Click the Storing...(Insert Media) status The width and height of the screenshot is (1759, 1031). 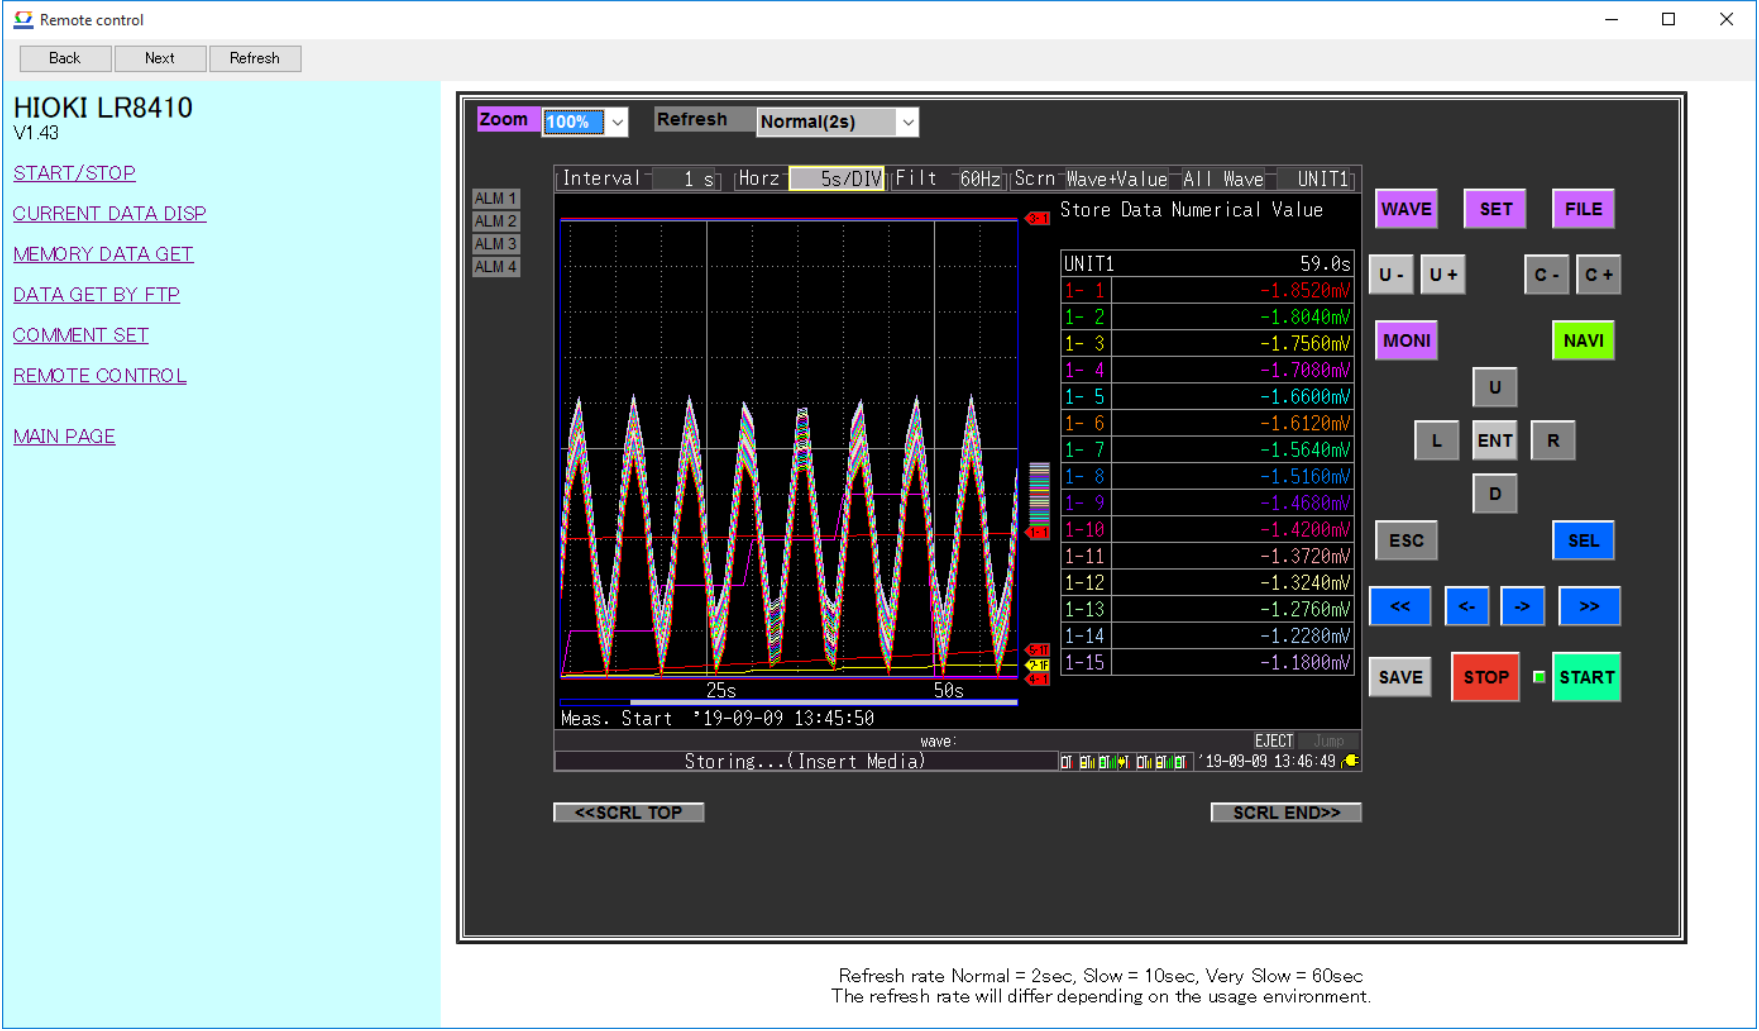pyautogui.click(x=805, y=762)
